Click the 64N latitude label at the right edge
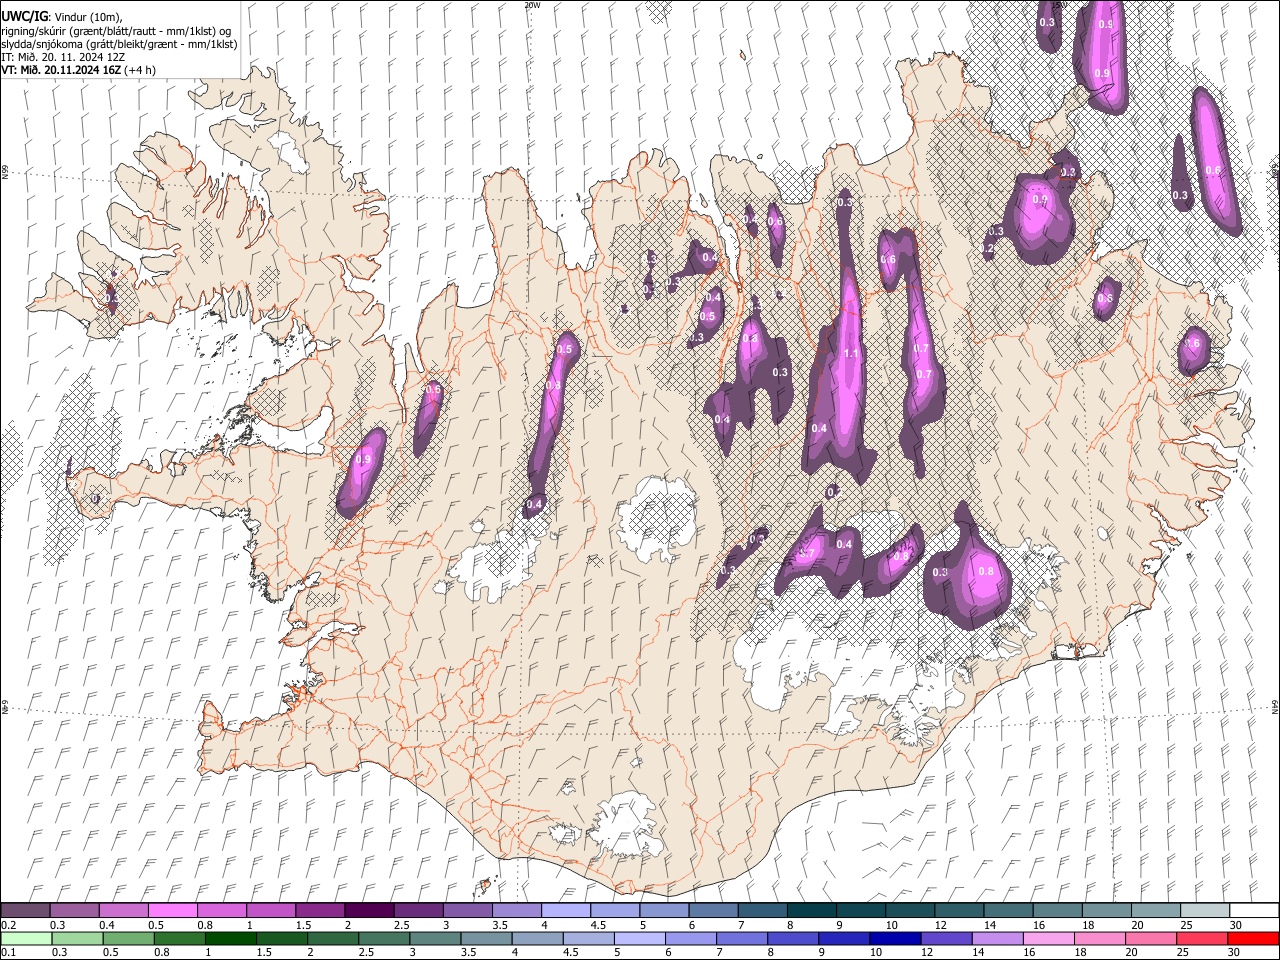This screenshot has width=1280, height=960. [x=1275, y=706]
